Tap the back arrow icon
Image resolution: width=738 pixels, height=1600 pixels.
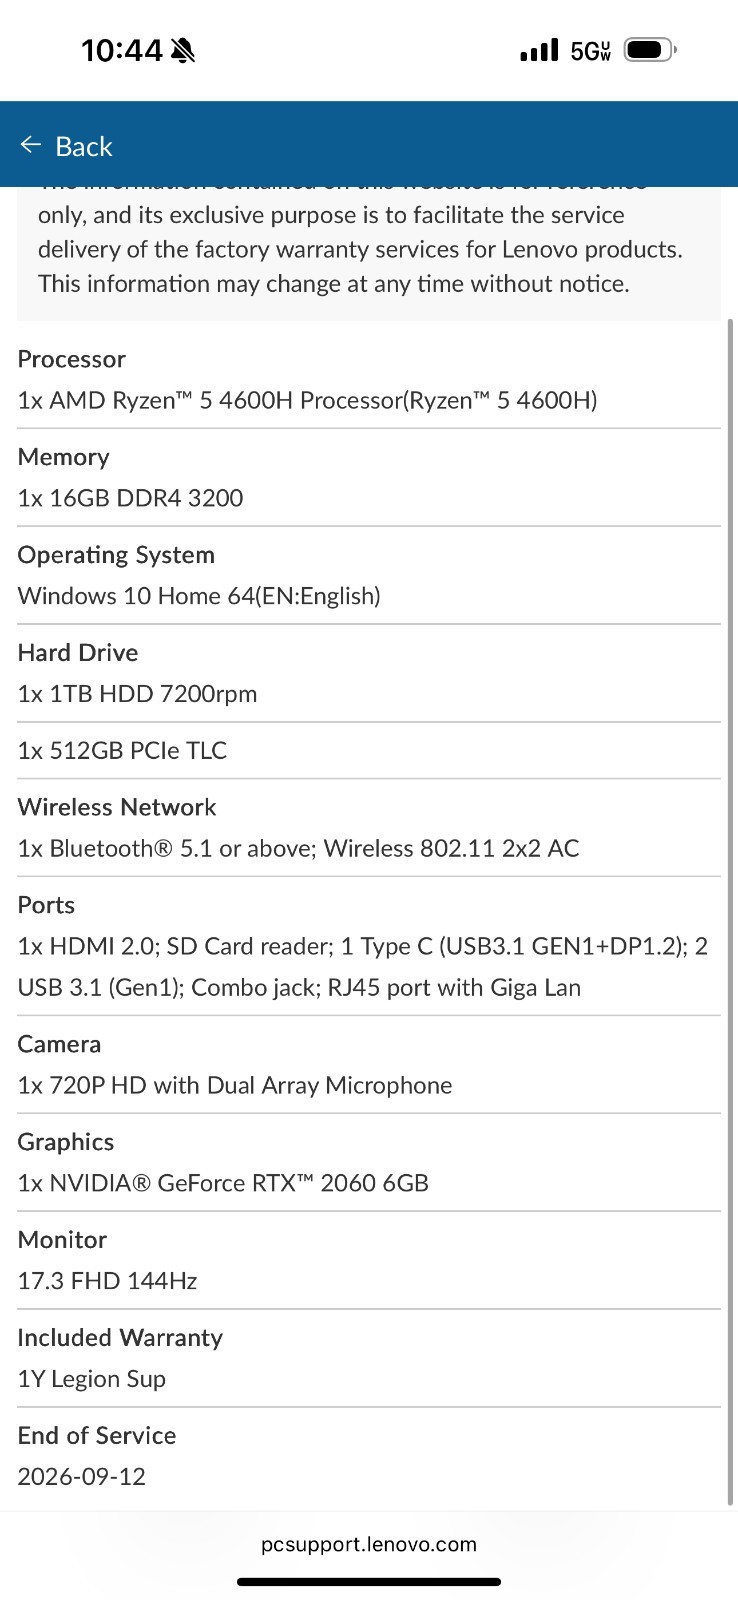[x=30, y=145]
